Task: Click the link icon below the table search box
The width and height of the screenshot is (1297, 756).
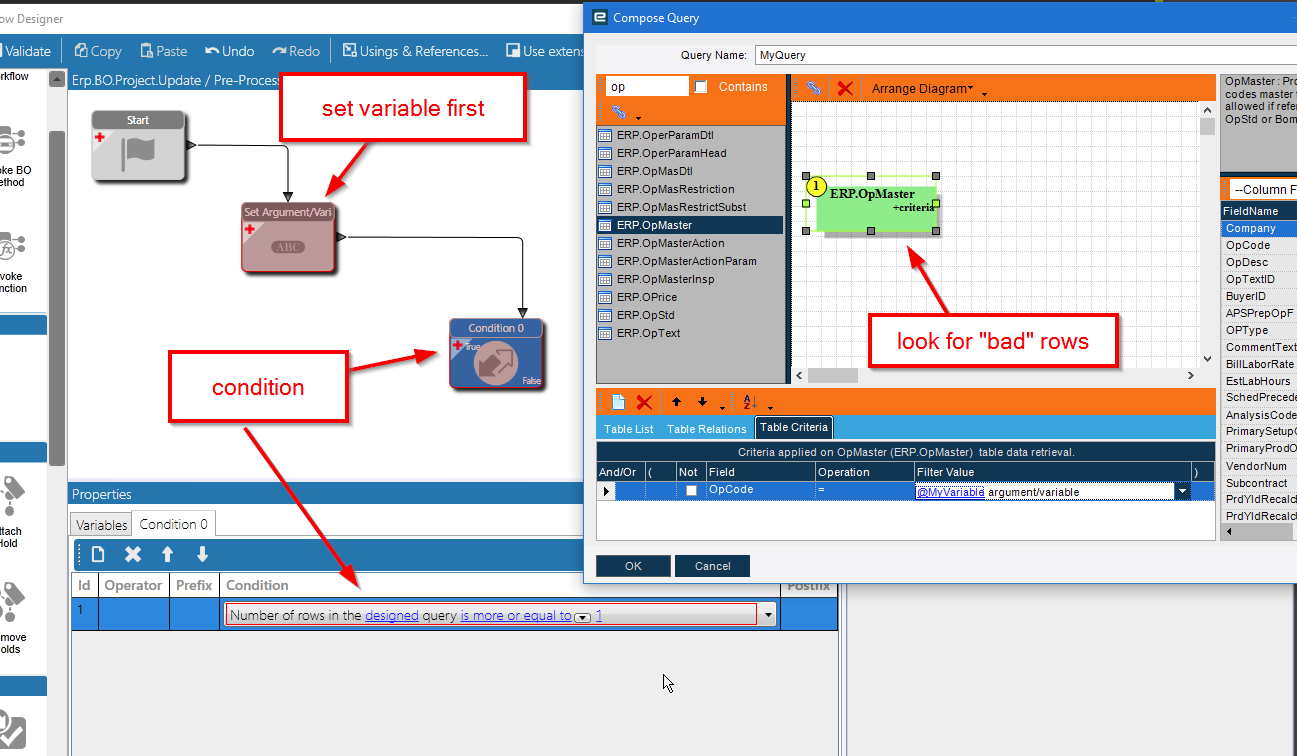Action: [x=617, y=111]
